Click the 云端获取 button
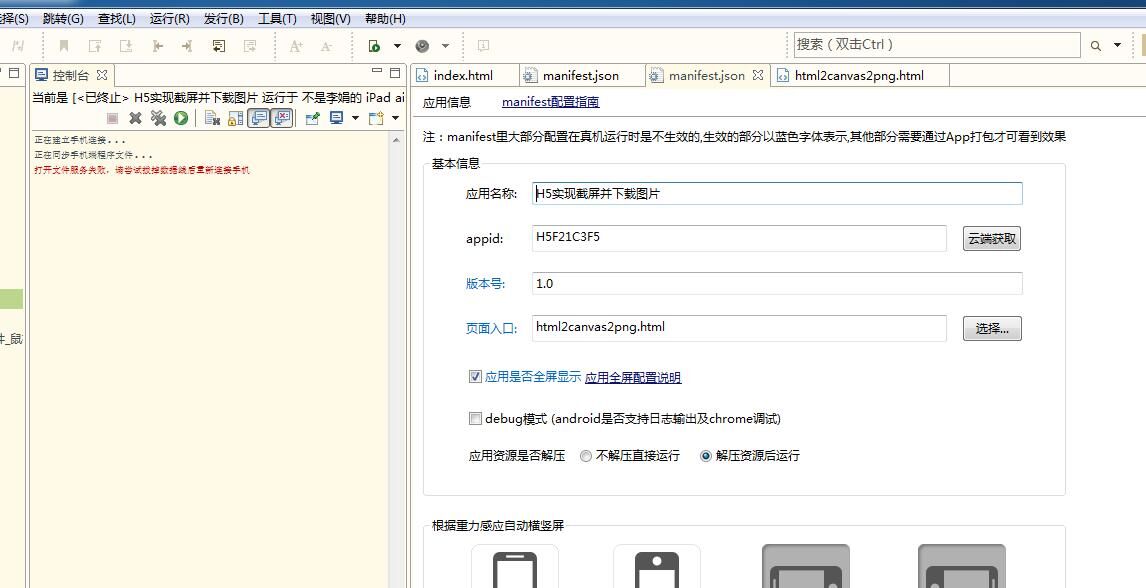1146x588 pixels. (x=991, y=239)
